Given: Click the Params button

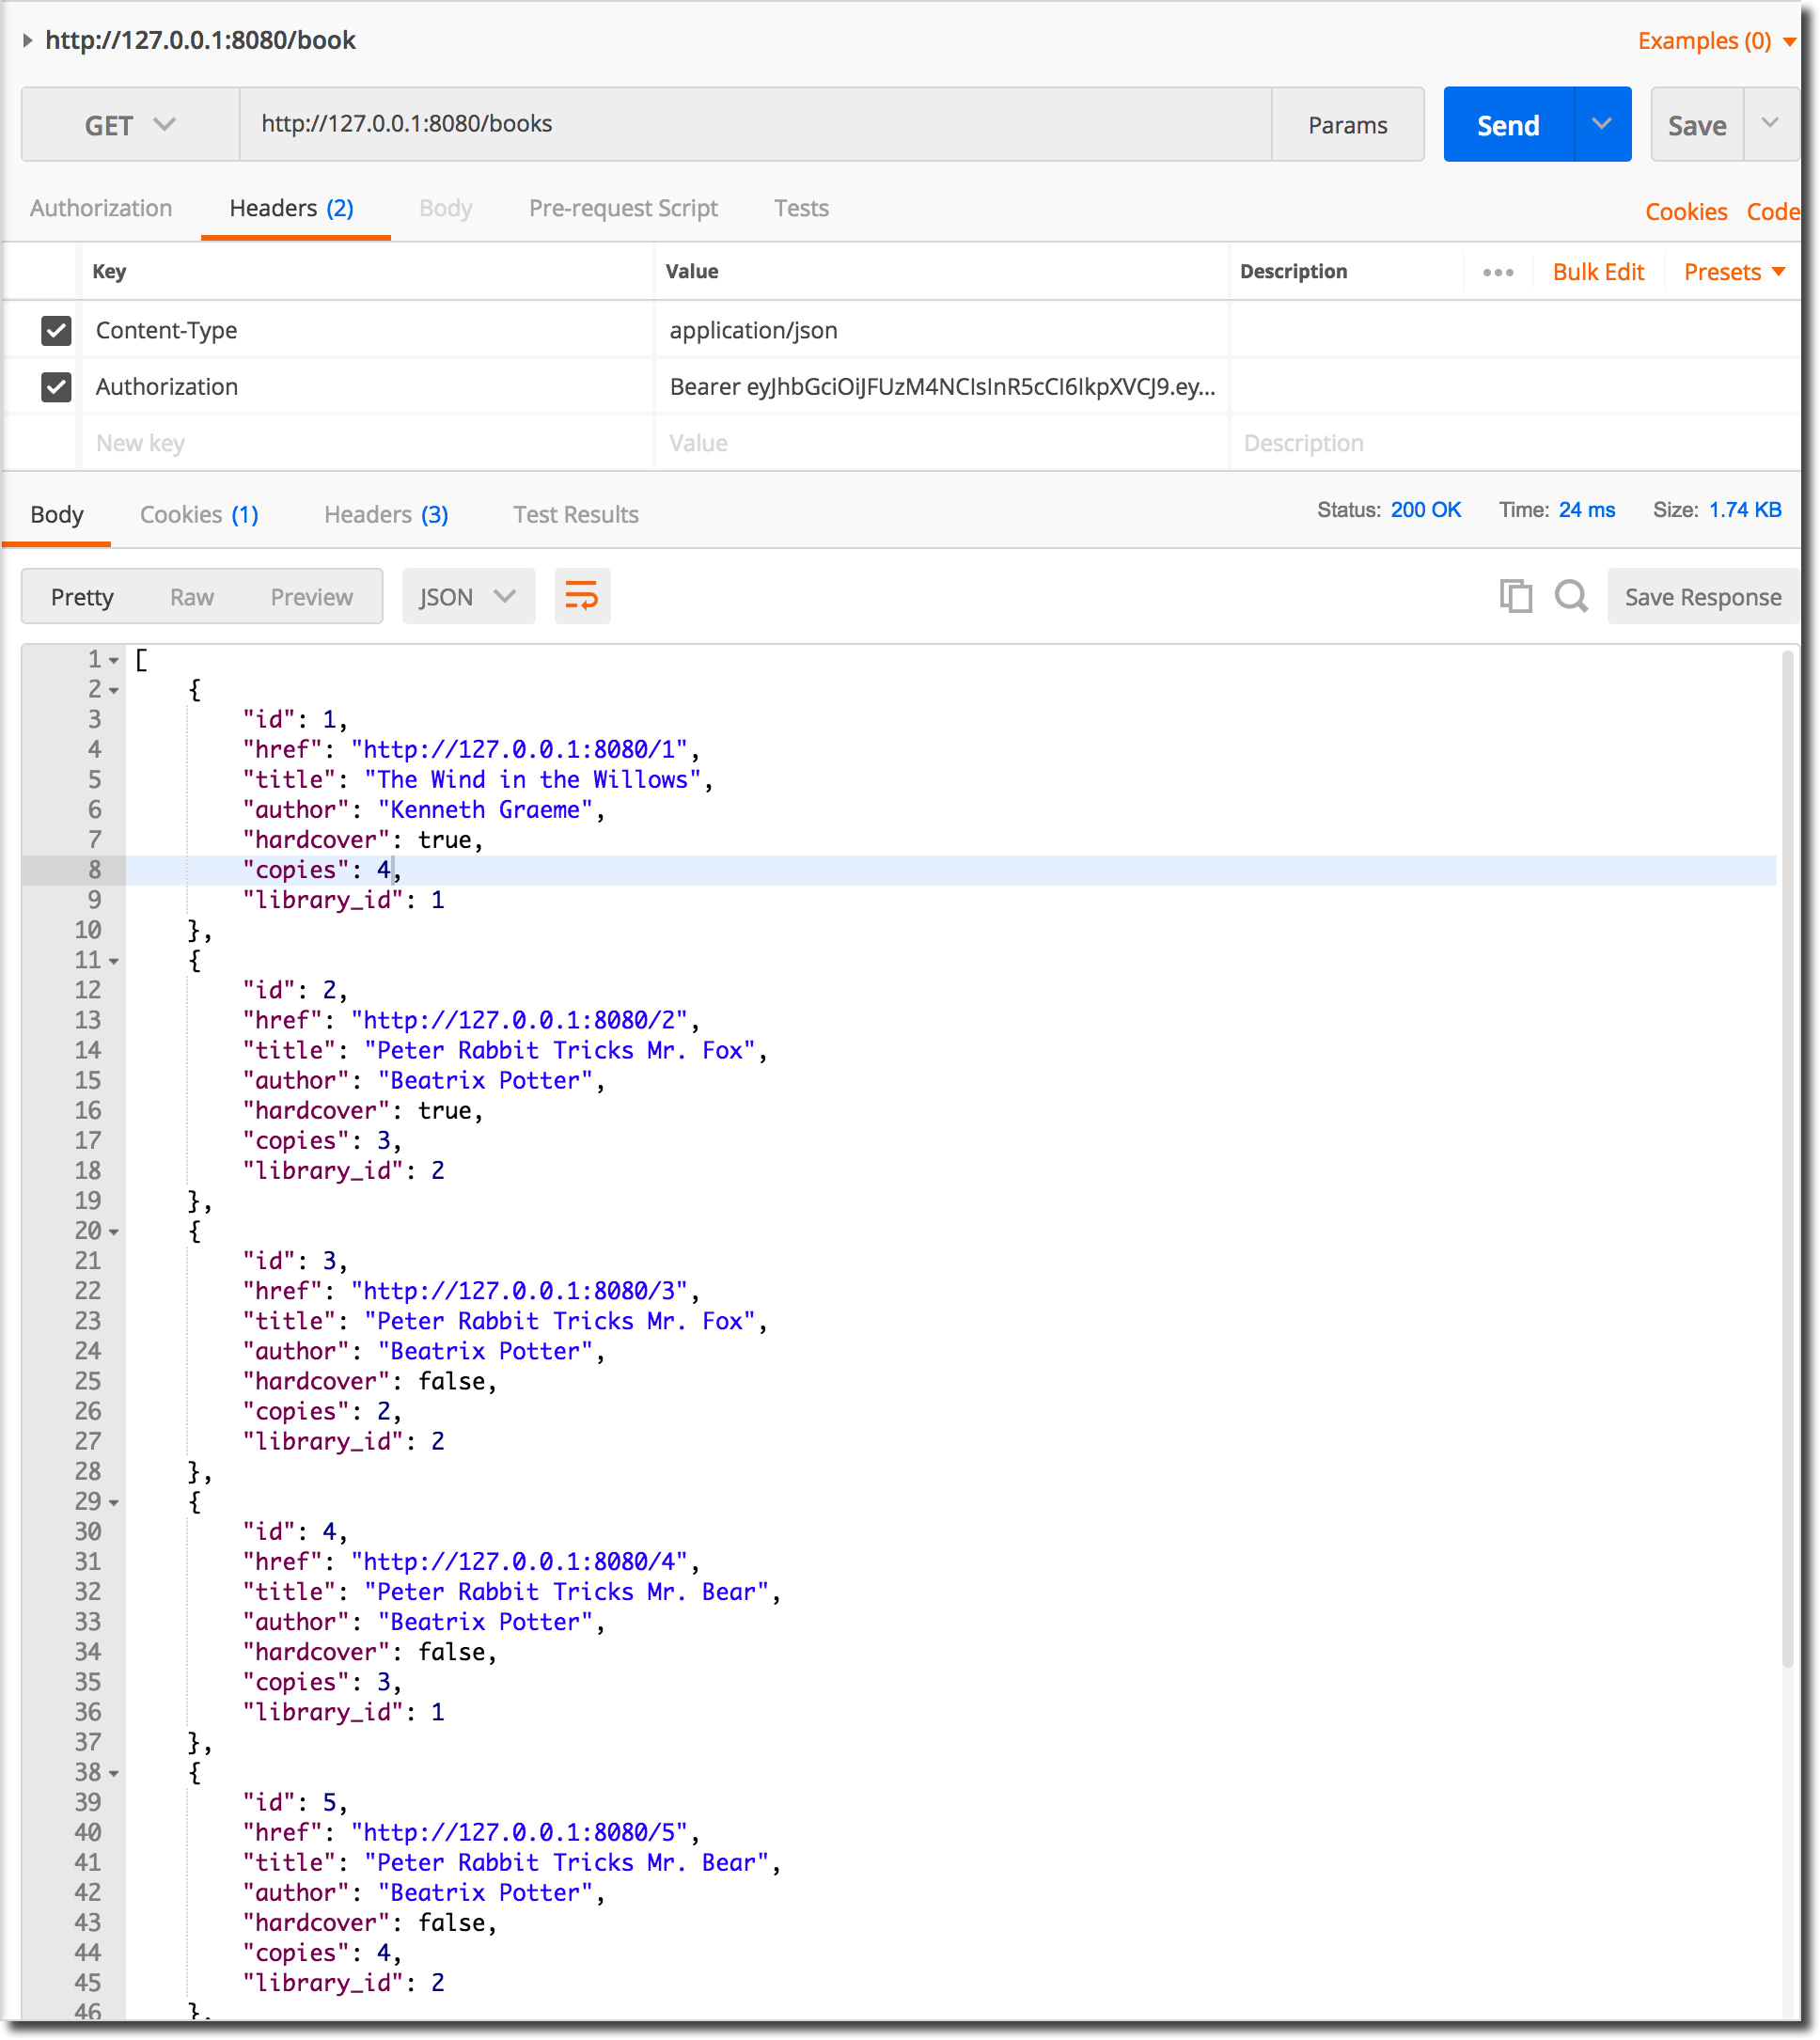Looking at the screenshot, I should [x=1347, y=124].
